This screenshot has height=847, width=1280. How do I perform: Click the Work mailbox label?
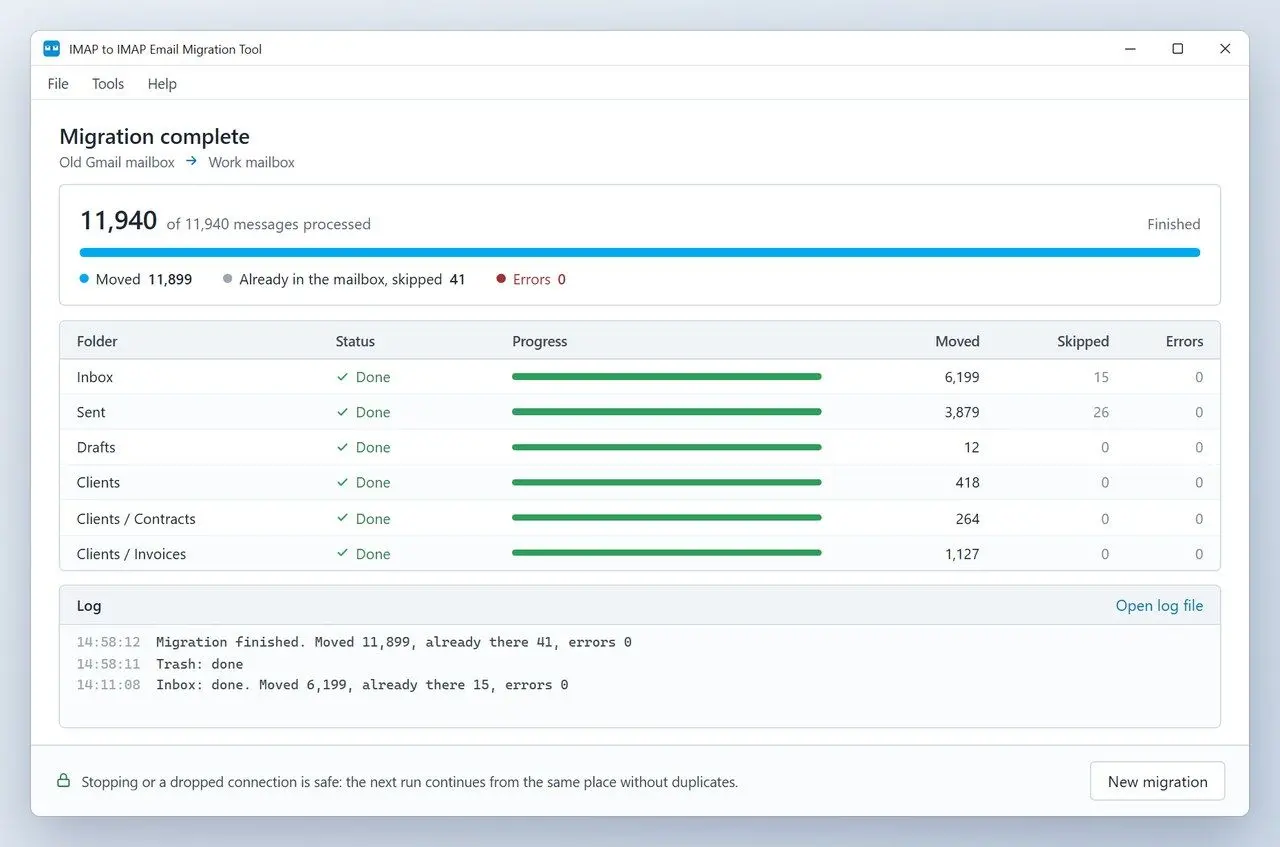pyautogui.click(x=251, y=162)
